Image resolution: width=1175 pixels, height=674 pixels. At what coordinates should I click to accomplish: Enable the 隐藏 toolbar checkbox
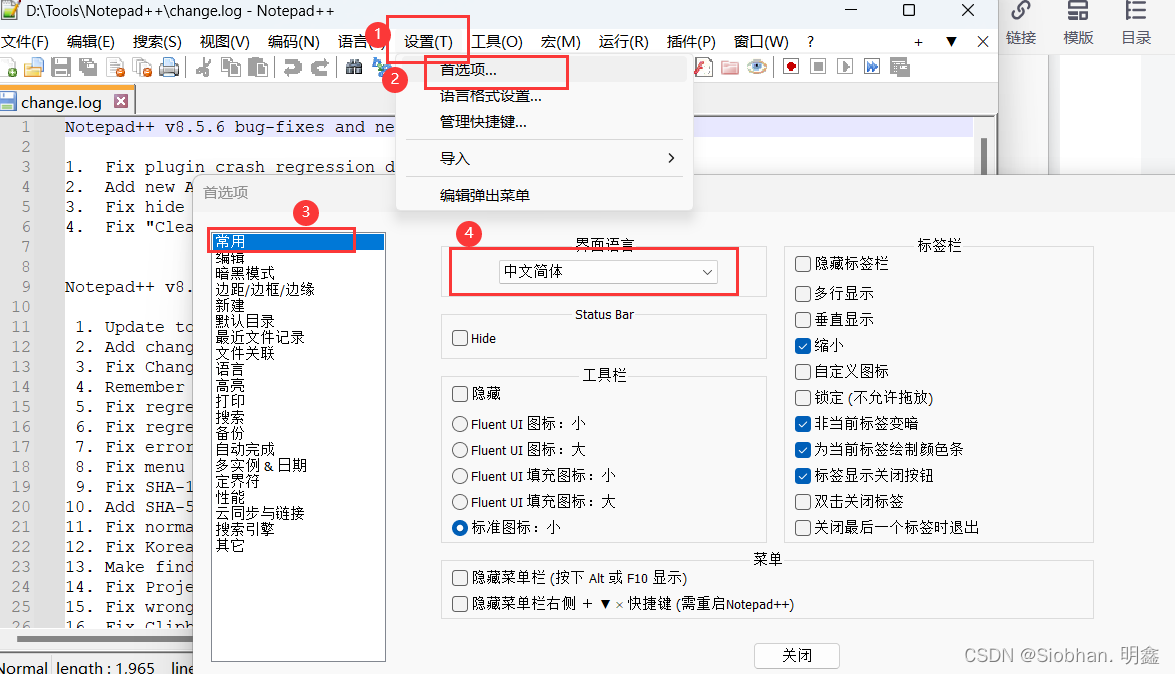tap(460, 394)
